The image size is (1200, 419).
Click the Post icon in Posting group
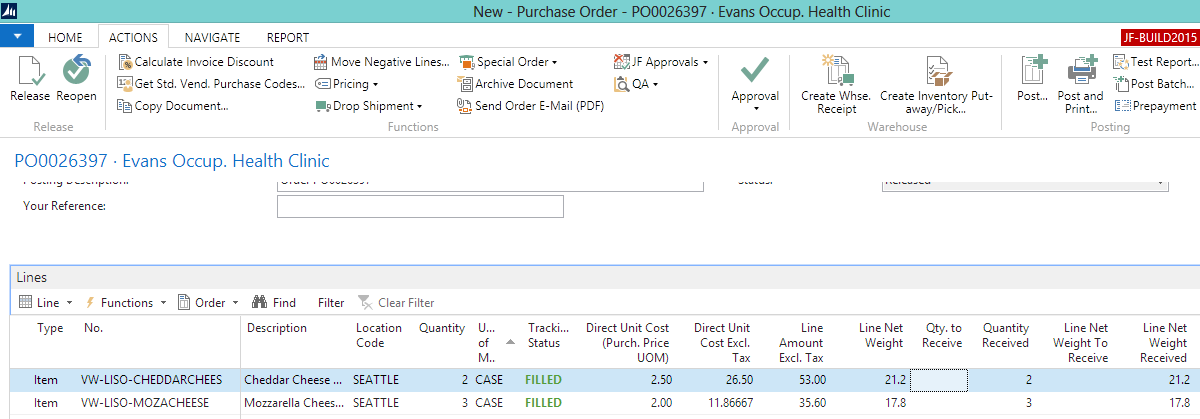point(1032,72)
